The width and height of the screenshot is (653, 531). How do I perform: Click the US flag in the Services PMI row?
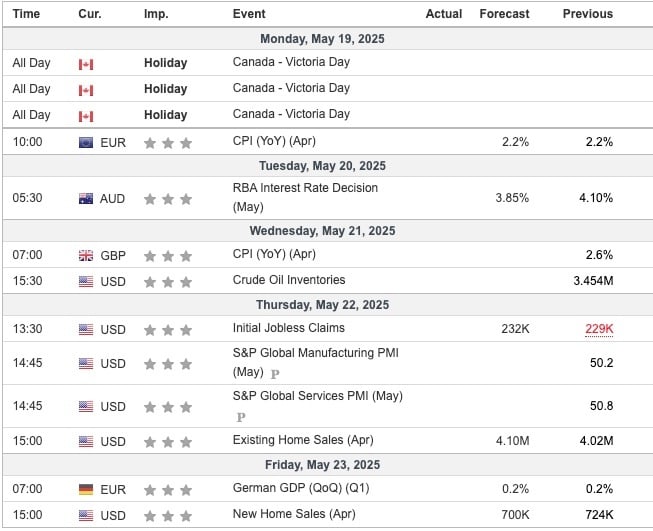86,406
